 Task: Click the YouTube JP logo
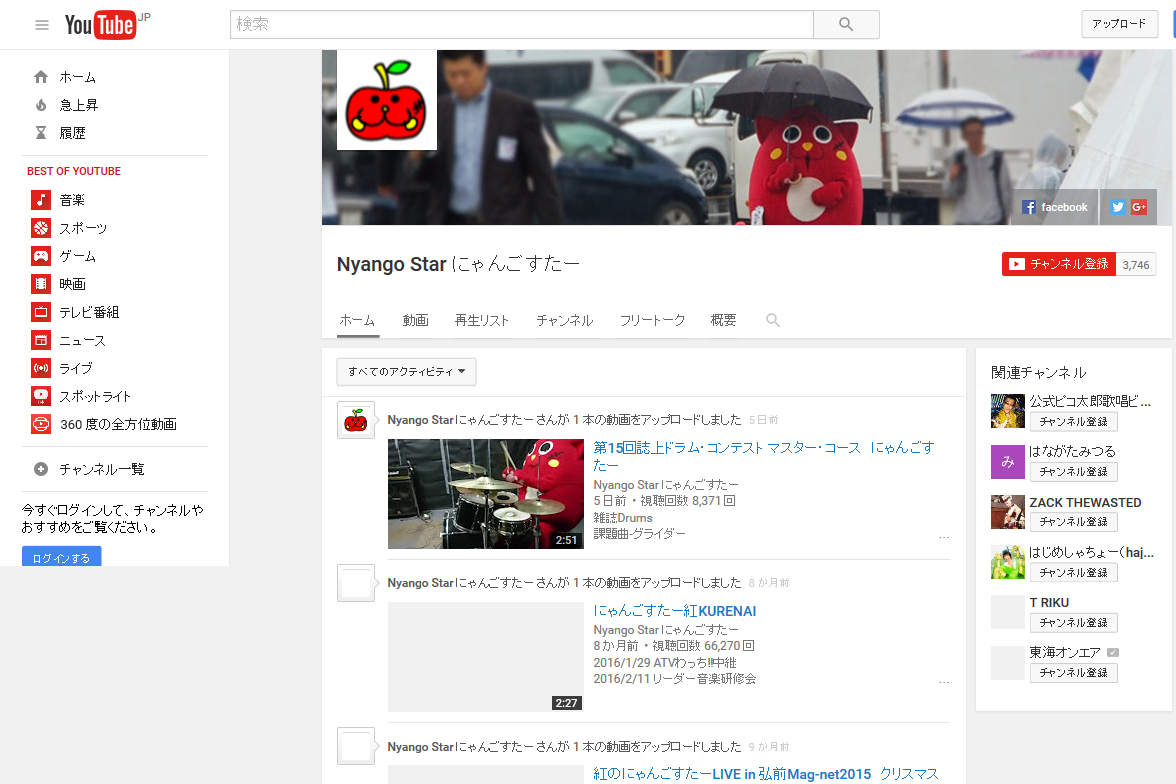[106, 25]
